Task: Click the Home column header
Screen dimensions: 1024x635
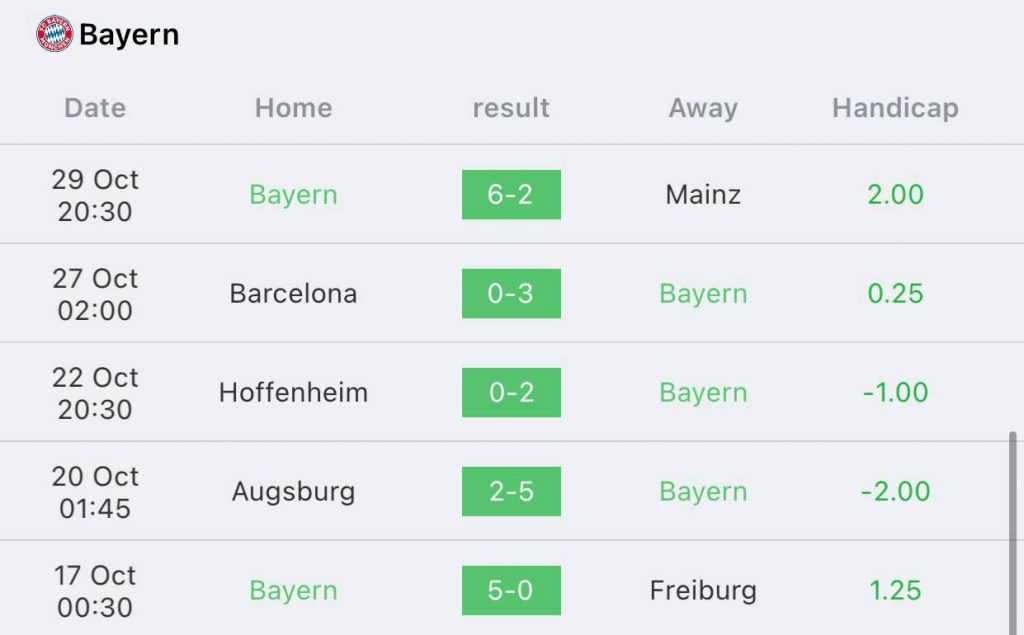Action: coord(293,108)
